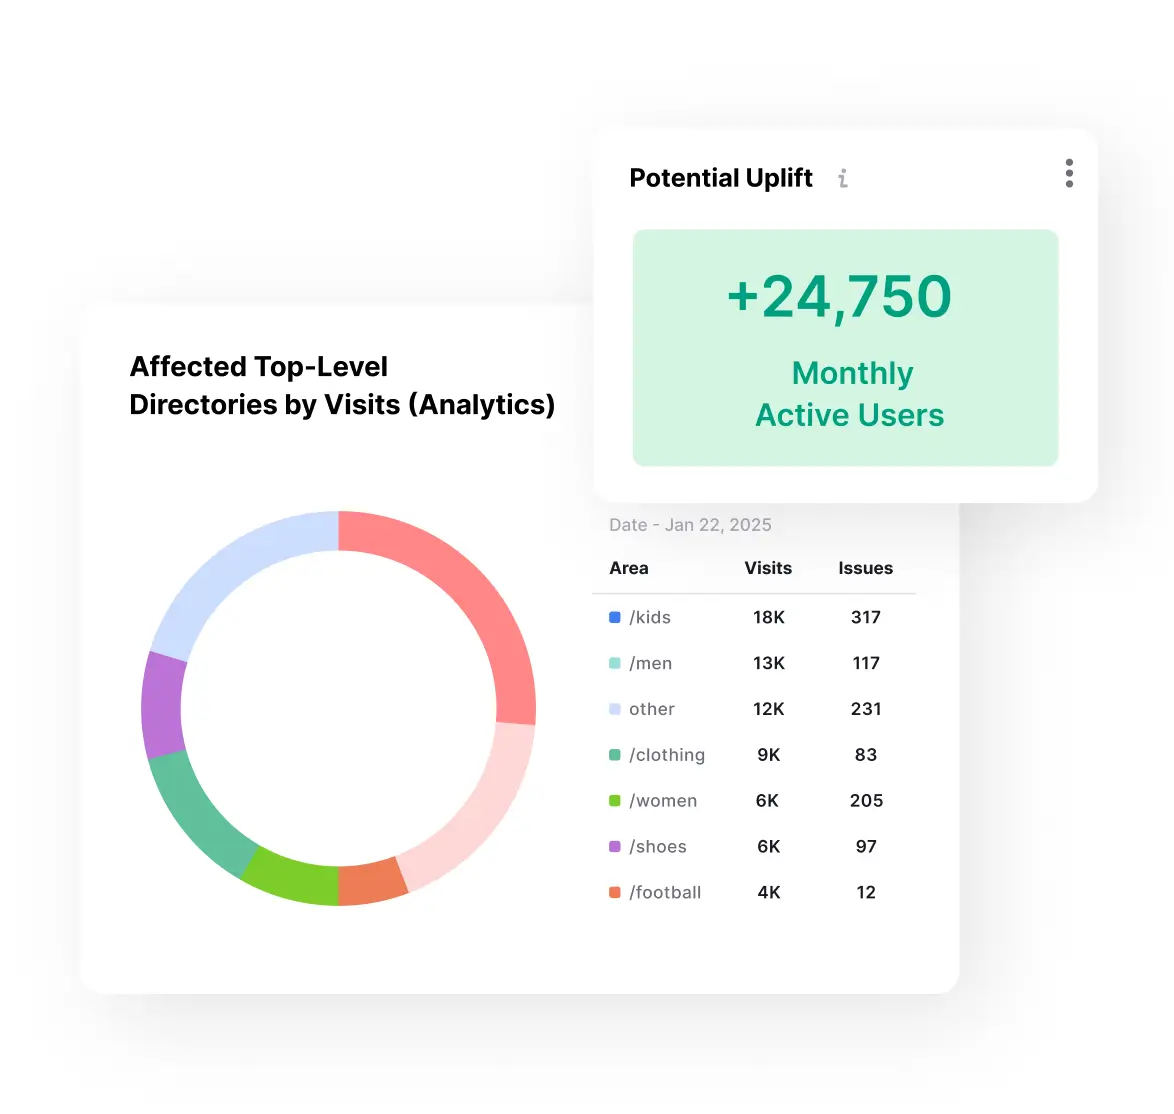
Task: Click the green /clothing legend marker
Action: [615, 755]
